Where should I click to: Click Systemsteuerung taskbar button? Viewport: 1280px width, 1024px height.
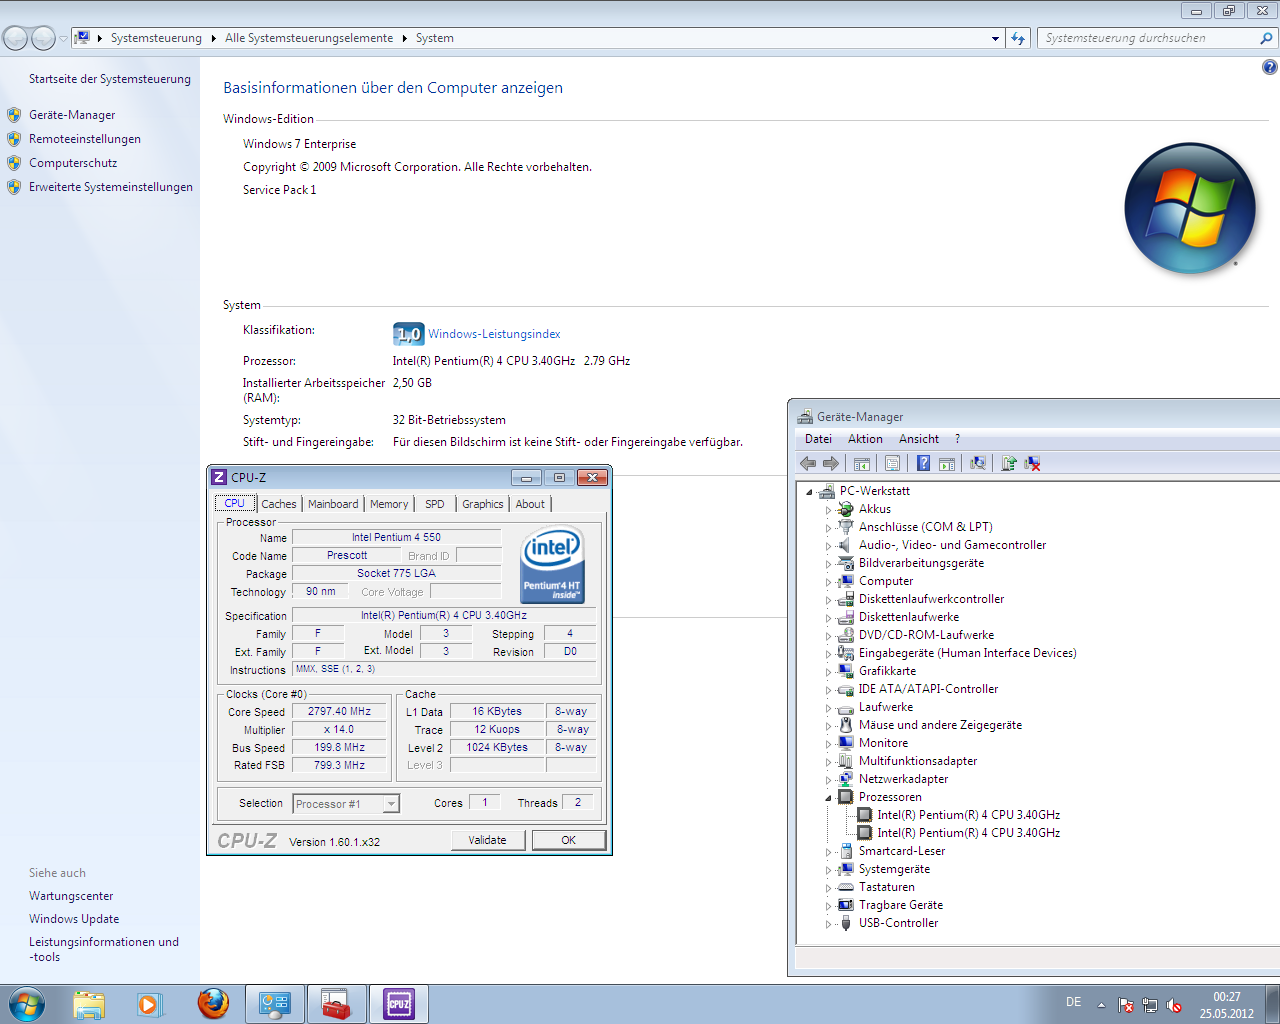(x=275, y=1004)
